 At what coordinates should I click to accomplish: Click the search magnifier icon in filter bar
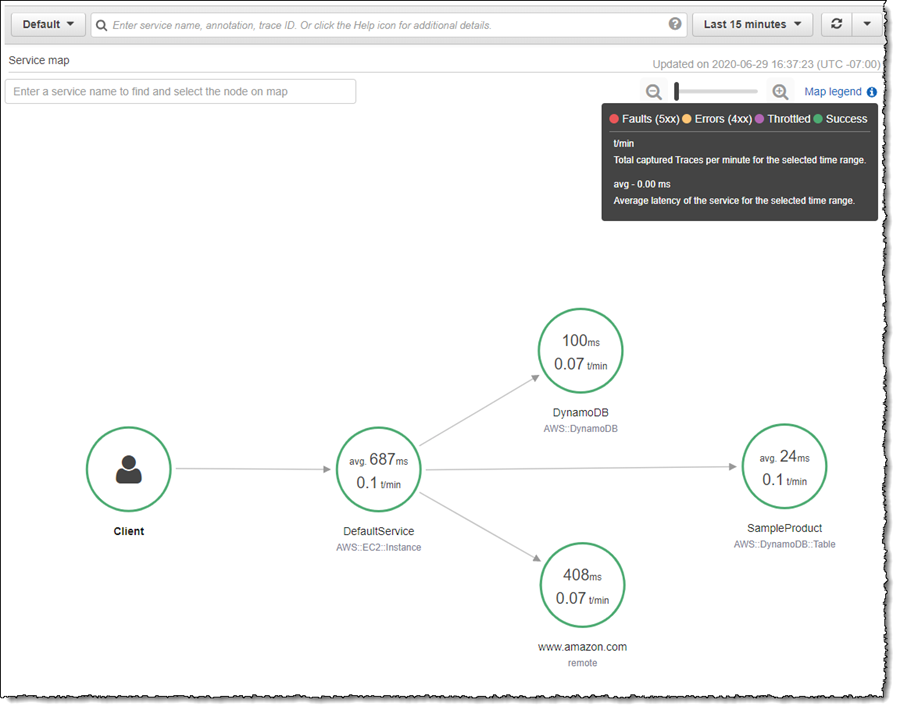click(x=101, y=25)
